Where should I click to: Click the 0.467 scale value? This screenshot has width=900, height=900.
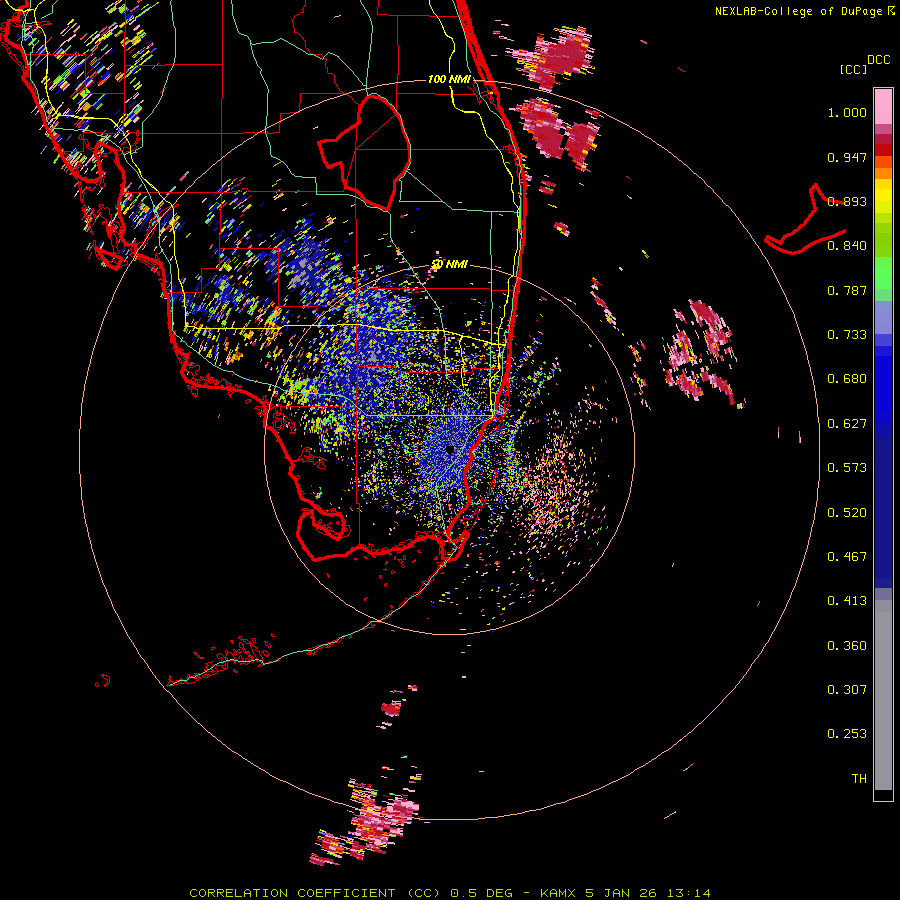[x=847, y=557]
